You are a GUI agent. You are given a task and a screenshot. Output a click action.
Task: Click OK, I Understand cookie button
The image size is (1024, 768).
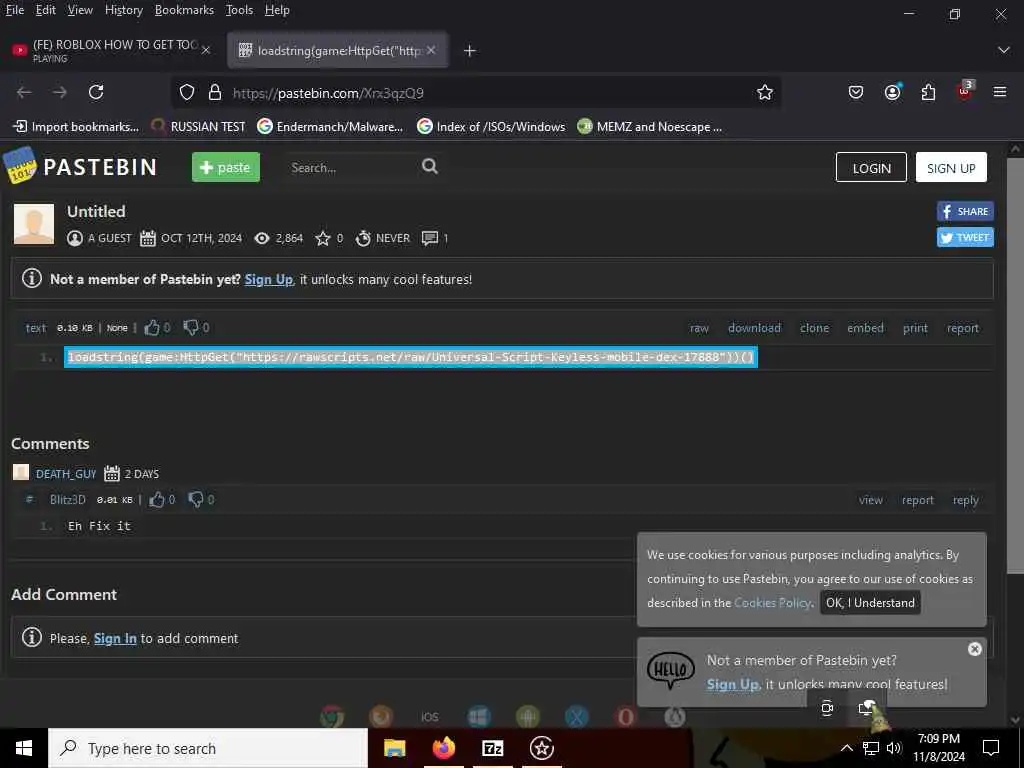tap(871, 603)
